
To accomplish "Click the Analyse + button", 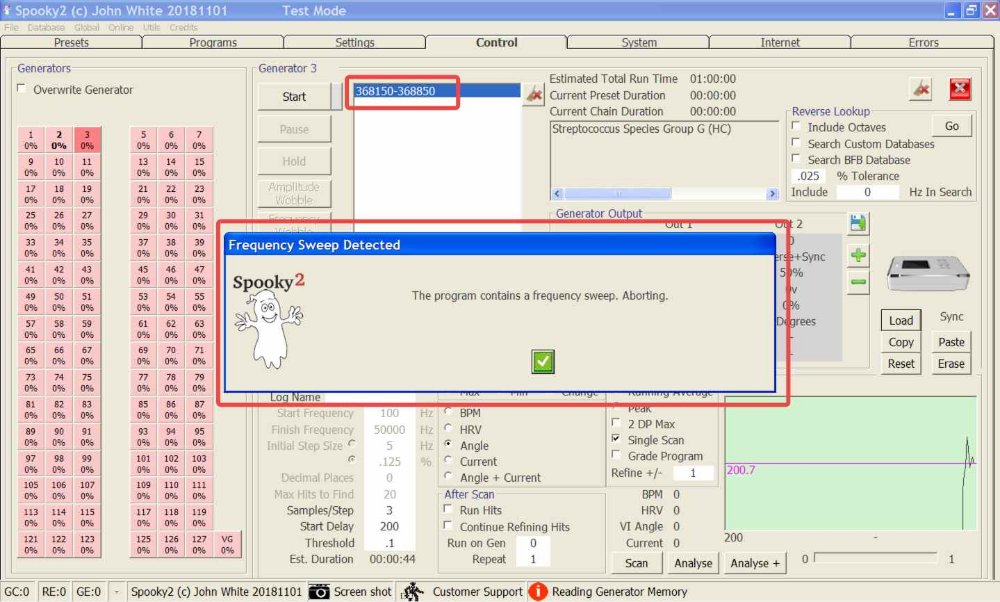I will pos(754,563).
